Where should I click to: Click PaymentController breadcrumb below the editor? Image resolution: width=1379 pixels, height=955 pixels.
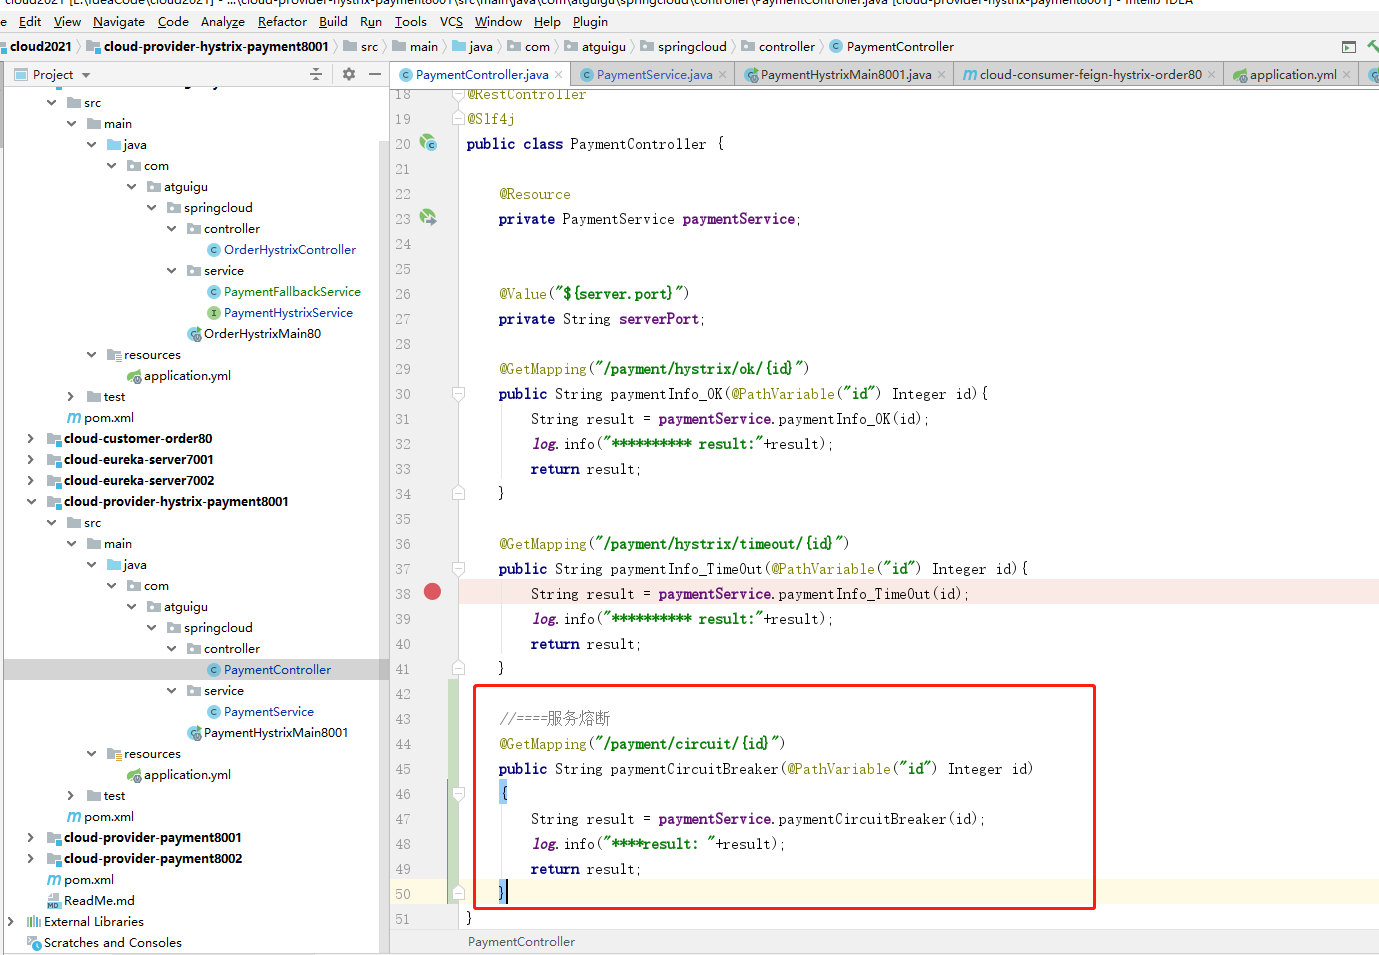click(x=521, y=942)
